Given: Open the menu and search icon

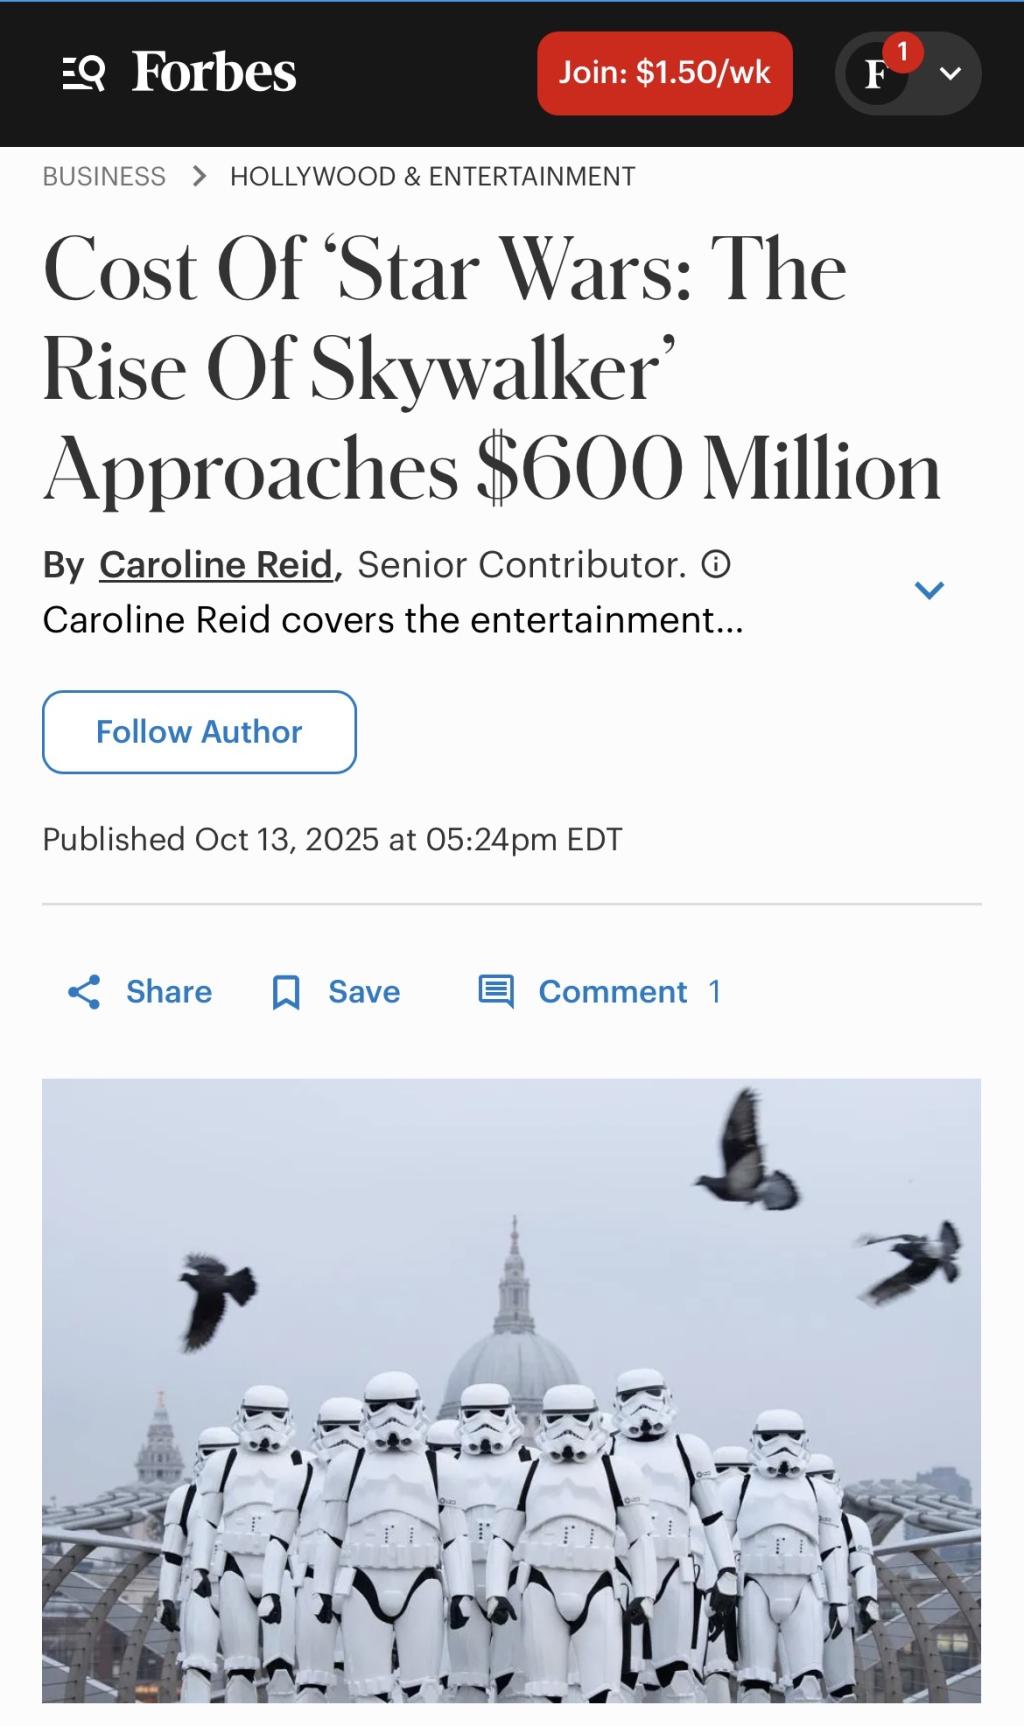Looking at the screenshot, I should (x=83, y=73).
